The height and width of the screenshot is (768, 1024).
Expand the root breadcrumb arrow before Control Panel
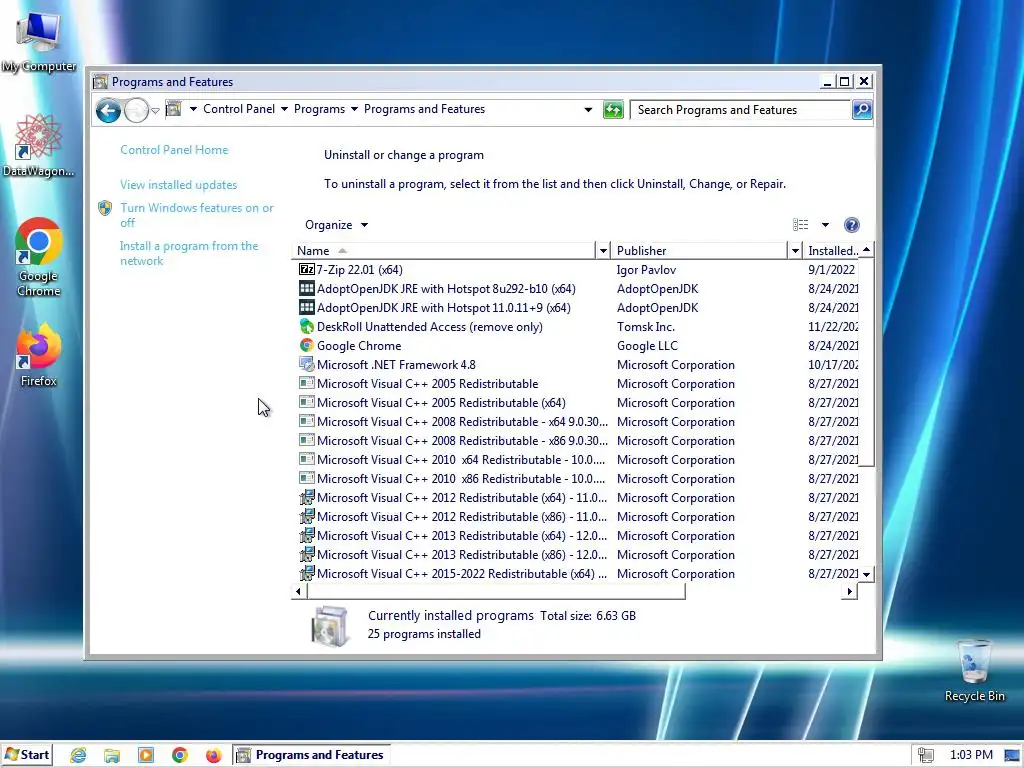tap(193, 109)
